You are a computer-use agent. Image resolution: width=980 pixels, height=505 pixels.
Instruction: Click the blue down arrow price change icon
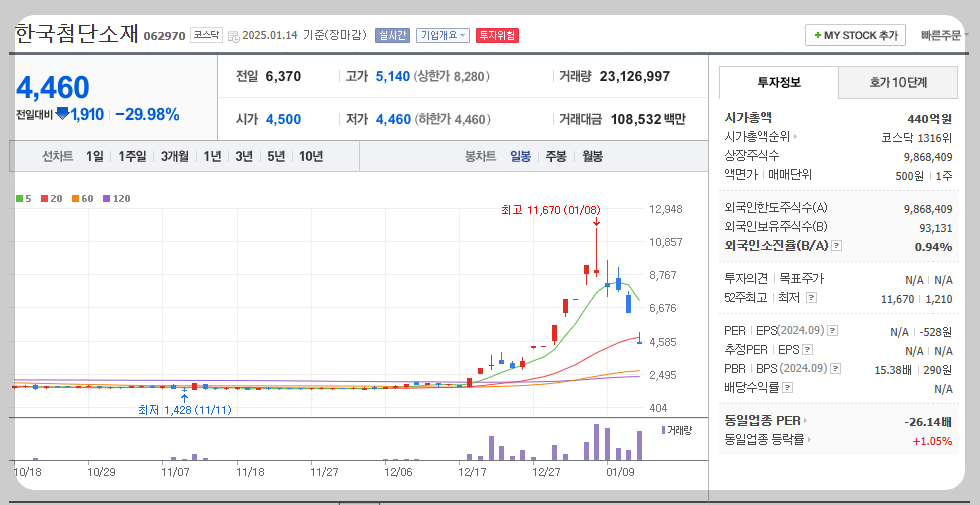pyautogui.click(x=62, y=114)
